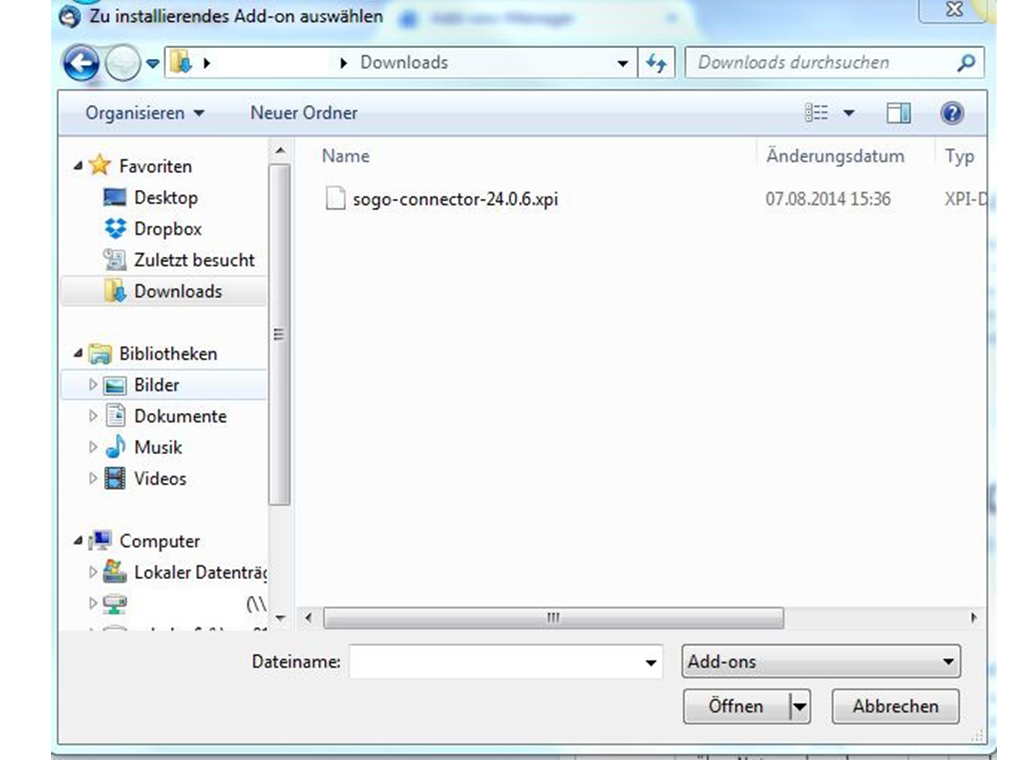
Task: Collapse the Favoriten group
Action: click(x=78, y=166)
